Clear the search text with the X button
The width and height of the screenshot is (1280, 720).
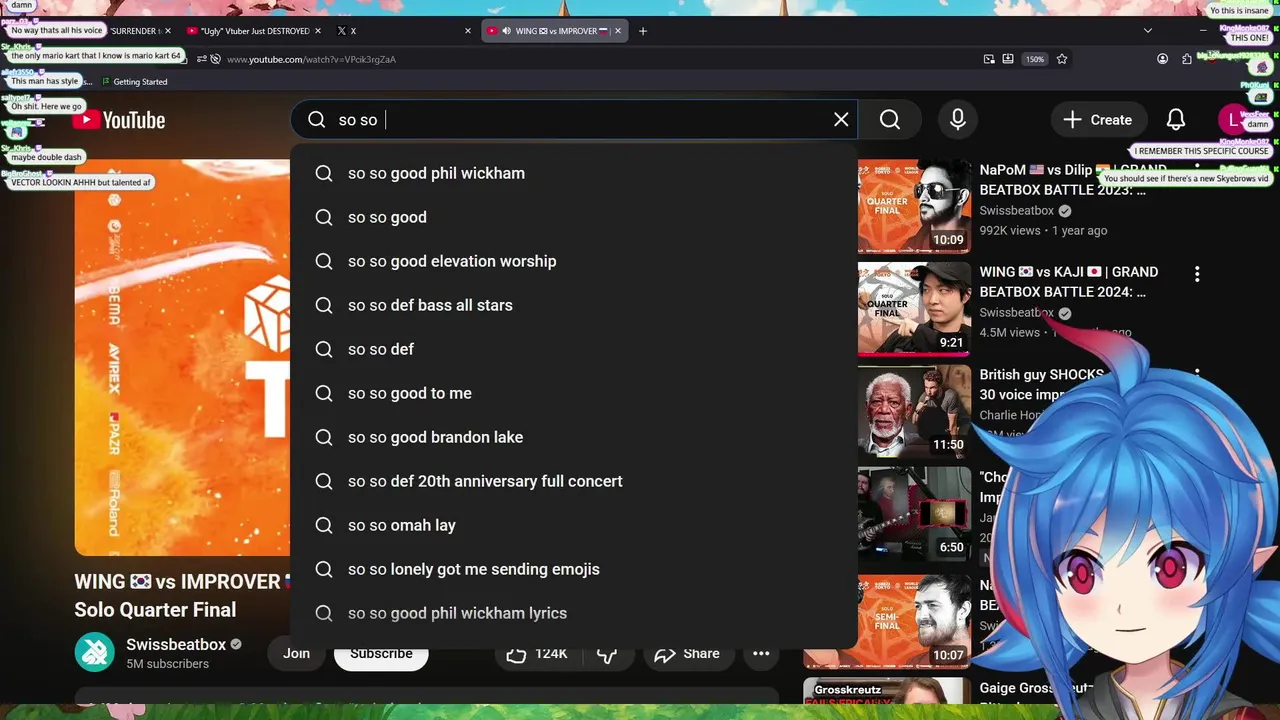click(x=841, y=120)
